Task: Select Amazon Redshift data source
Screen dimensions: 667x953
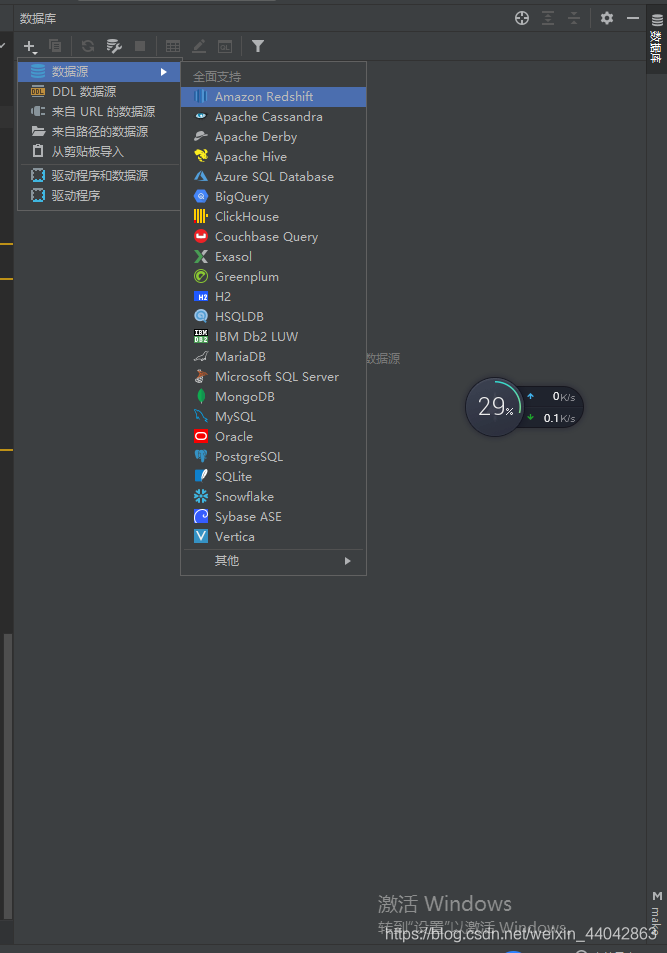Action: click(x=274, y=97)
